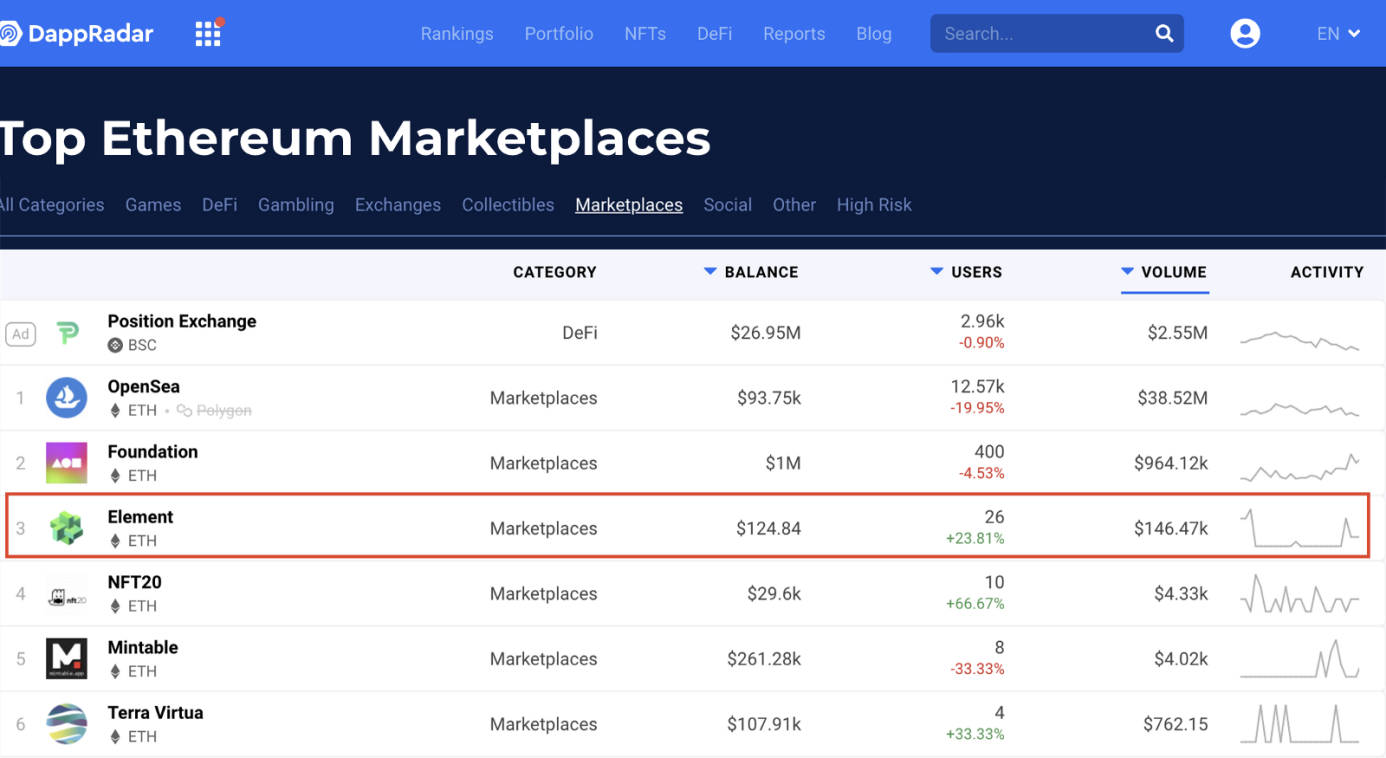This screenshot has height=758, width=1386.
Task: Open Blog in the top navigation
Action: 874,34
